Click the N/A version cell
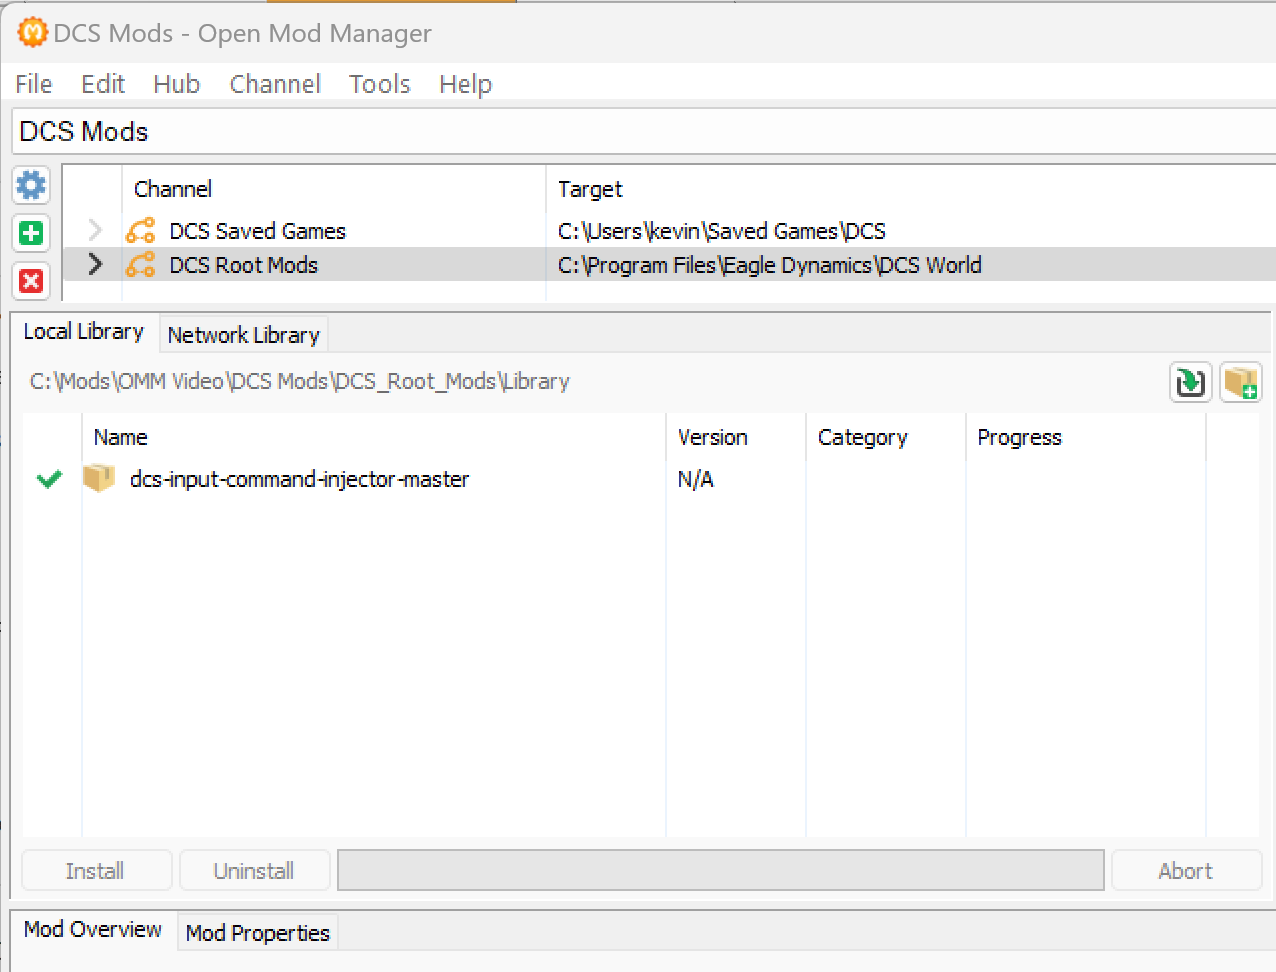 pos(696,479)
